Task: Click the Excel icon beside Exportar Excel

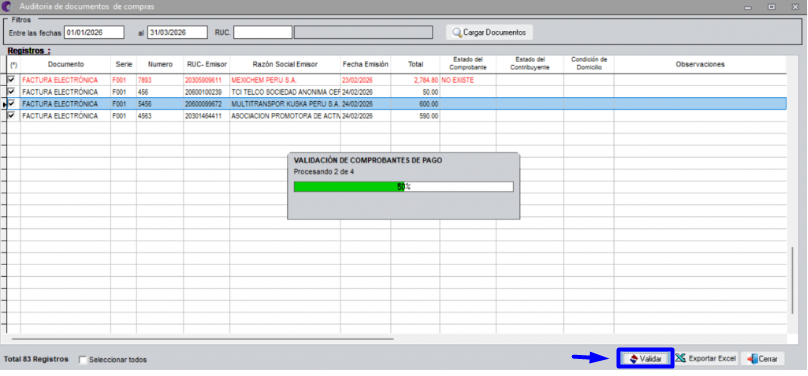Action: click(x=681, y=358)
